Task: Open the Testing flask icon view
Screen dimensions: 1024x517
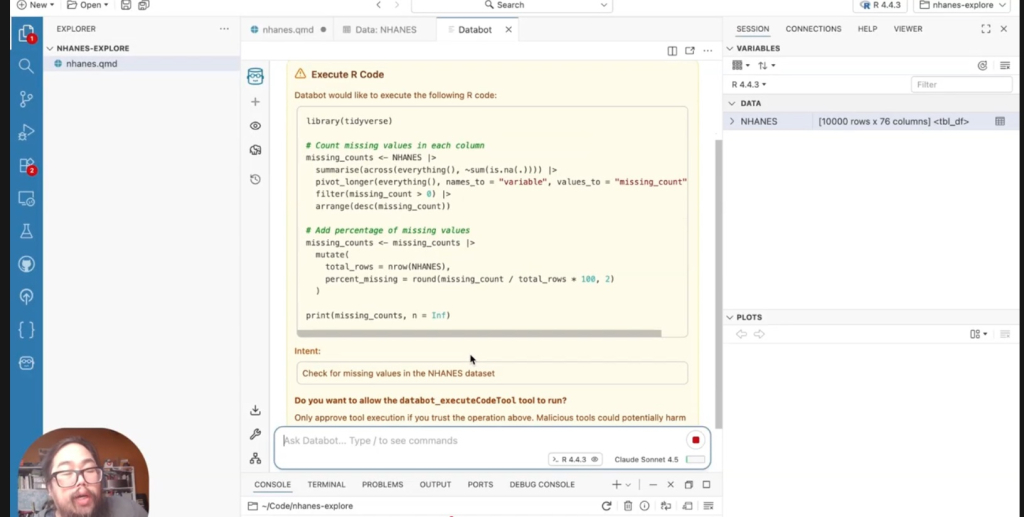Action: pos(26,231)
